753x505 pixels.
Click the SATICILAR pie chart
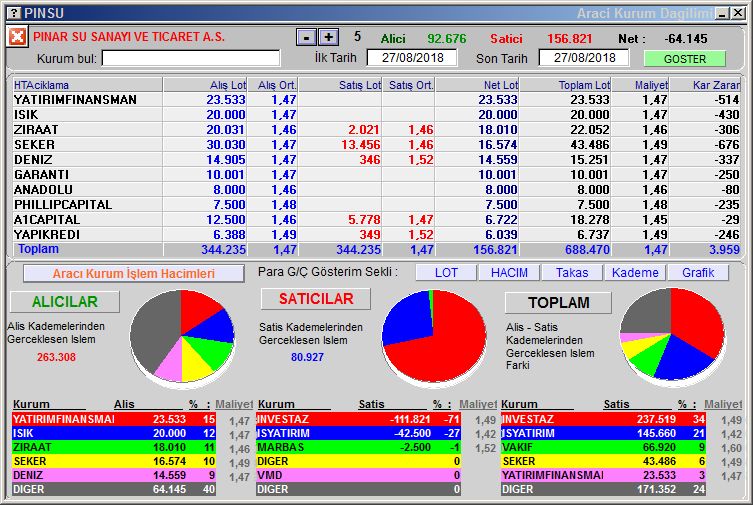point(434,337)
